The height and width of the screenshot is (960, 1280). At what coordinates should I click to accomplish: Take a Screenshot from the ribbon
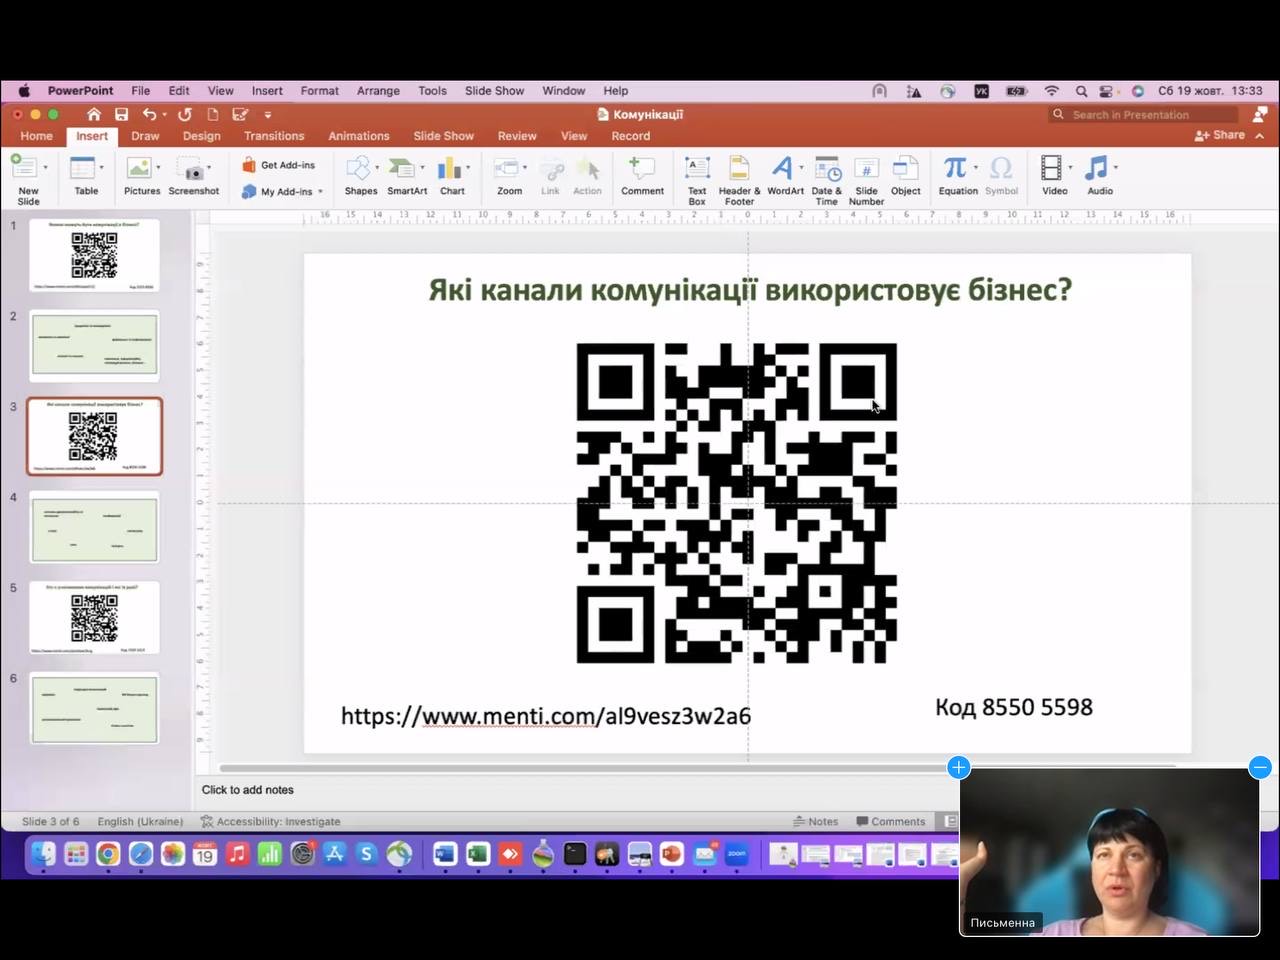(193, 176)
